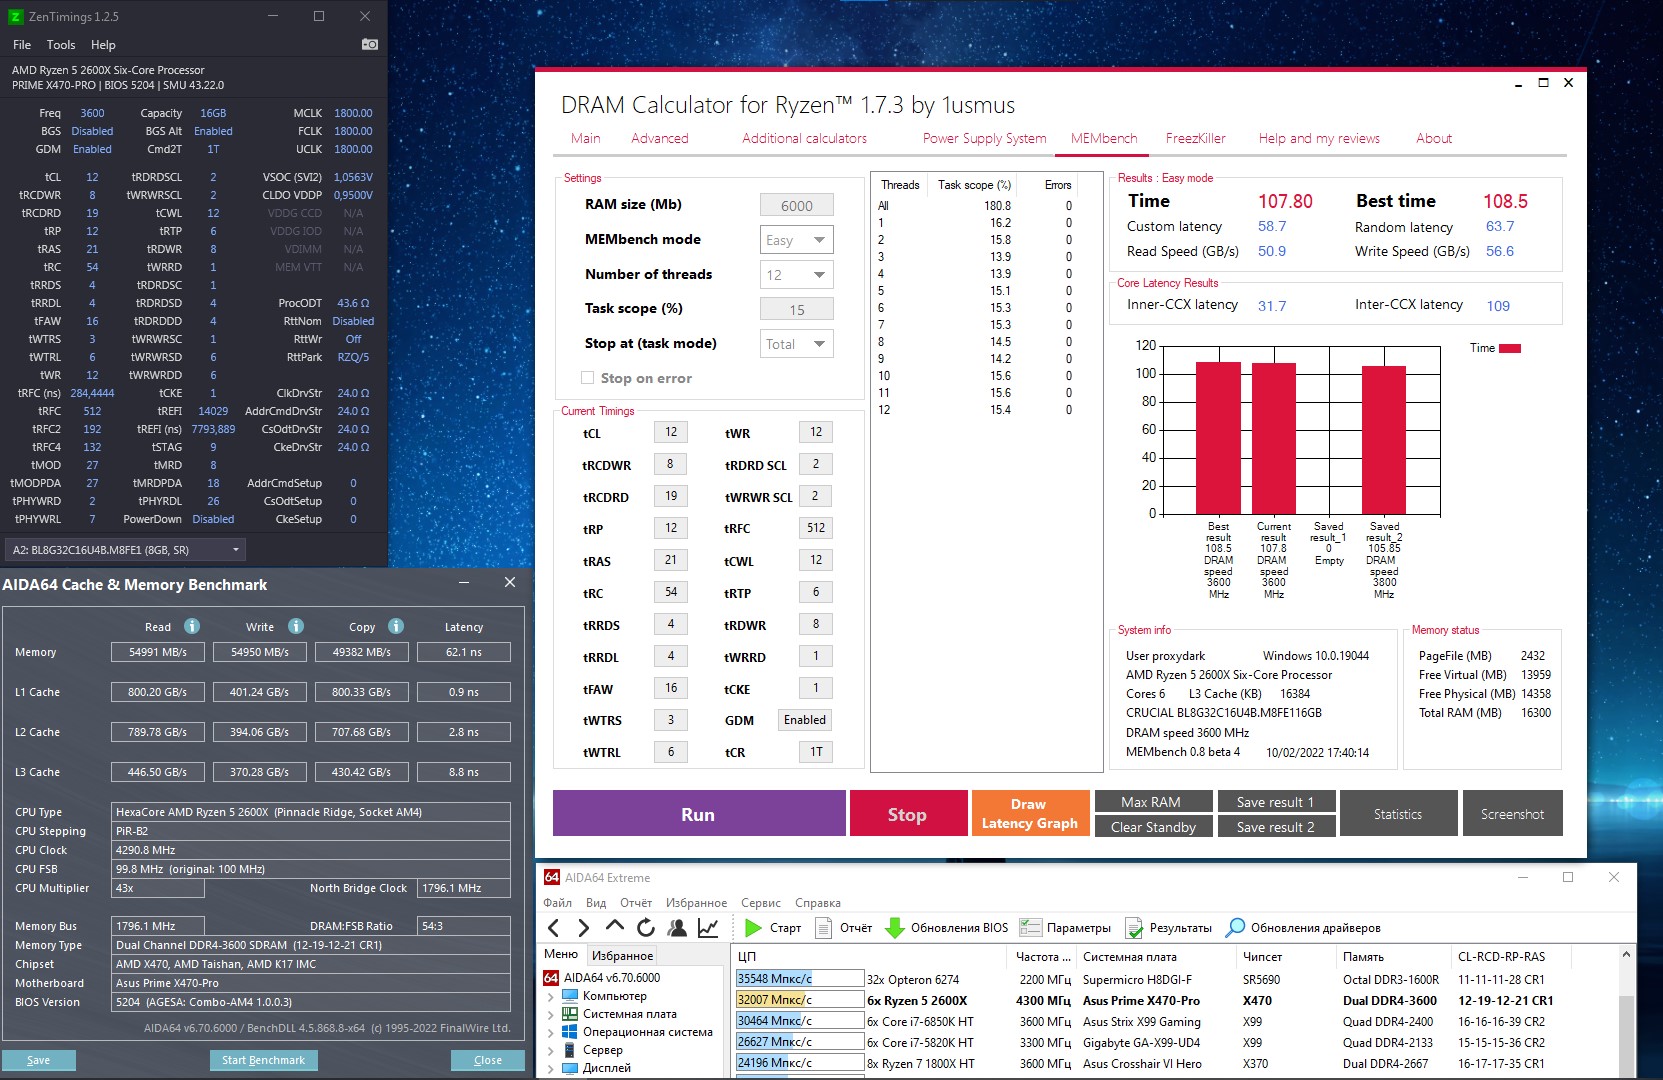The image size is (1663, 1080).
Task: Click the Max RAM button
Action: tap(1154, 802)
